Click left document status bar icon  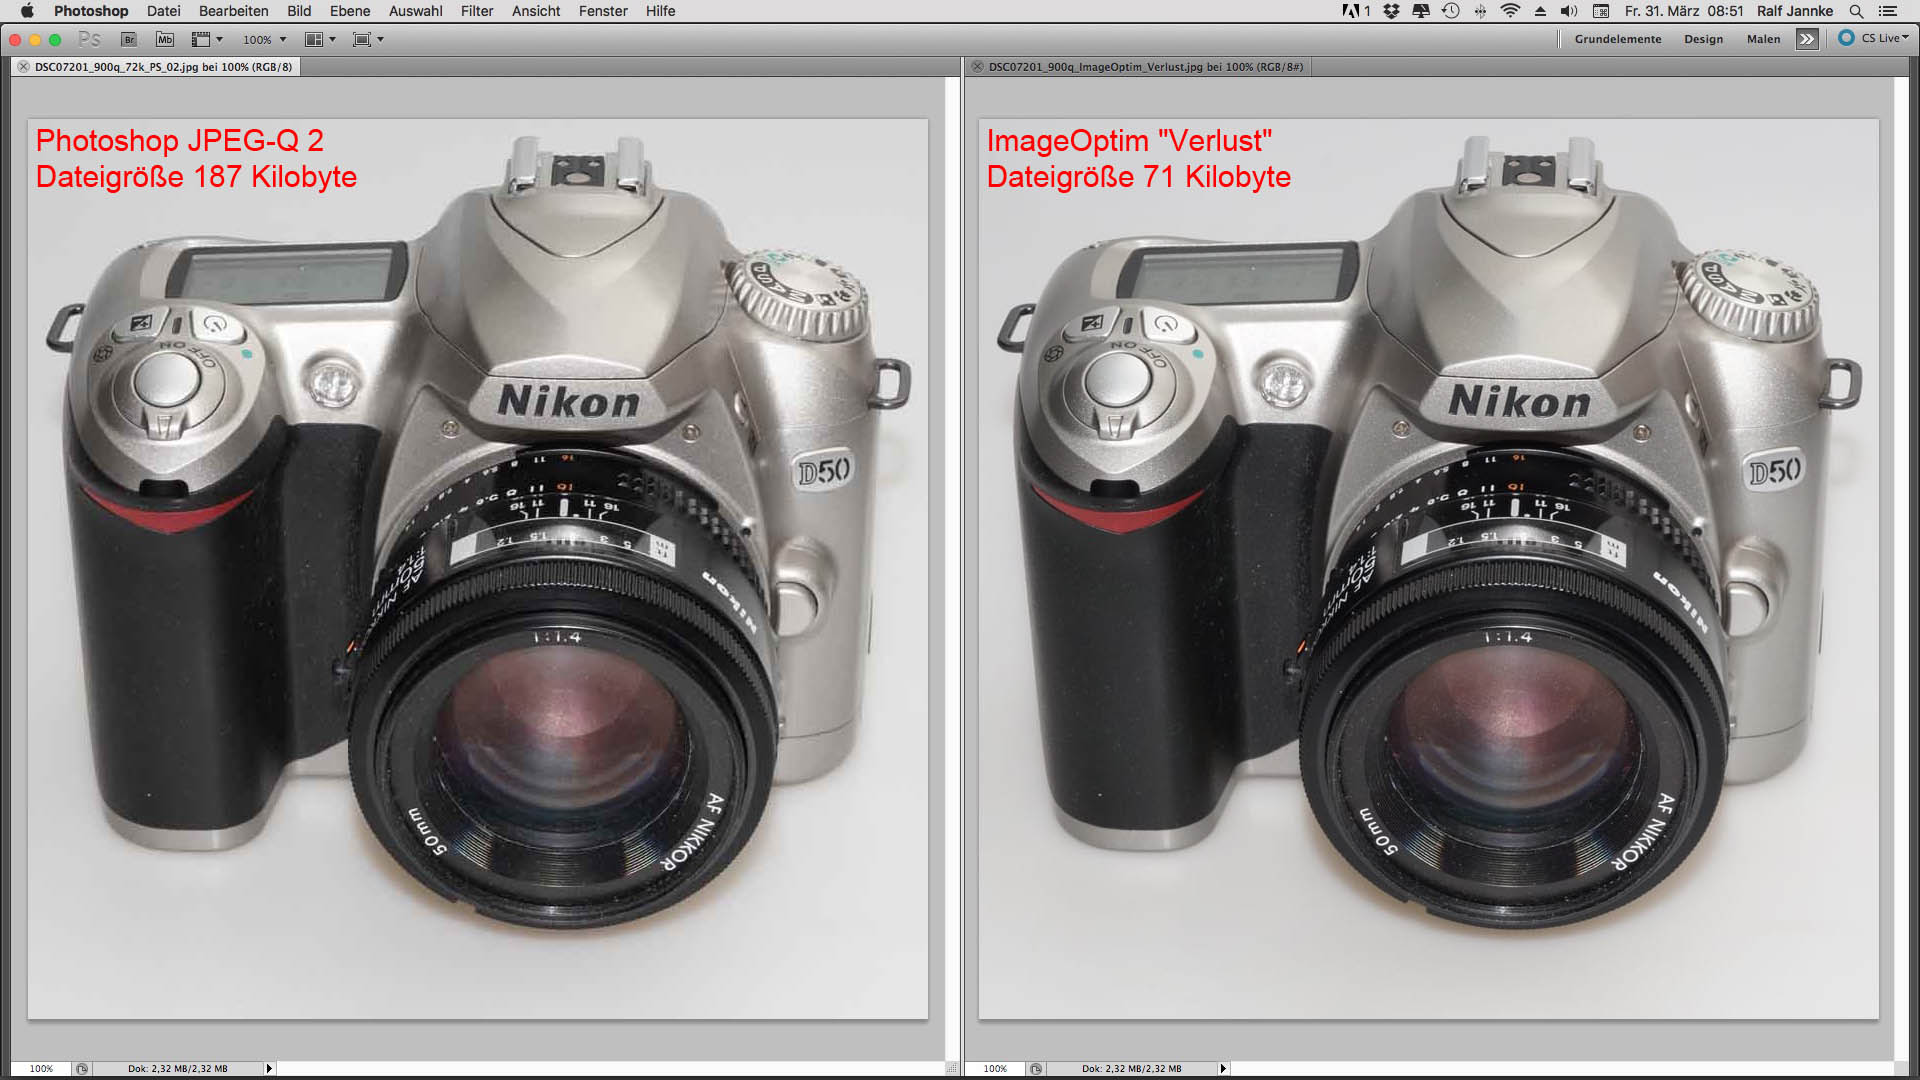[x=82, y=1068]
